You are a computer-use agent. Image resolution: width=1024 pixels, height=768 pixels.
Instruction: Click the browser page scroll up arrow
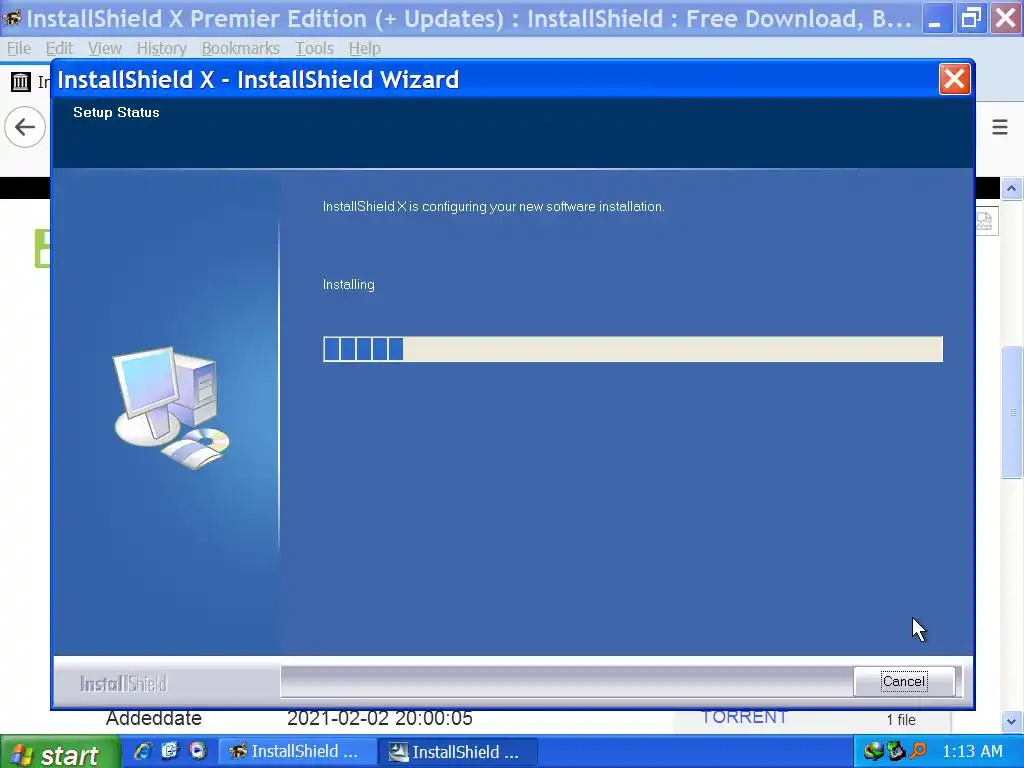pyautogui.click(x=1011, y=189)
